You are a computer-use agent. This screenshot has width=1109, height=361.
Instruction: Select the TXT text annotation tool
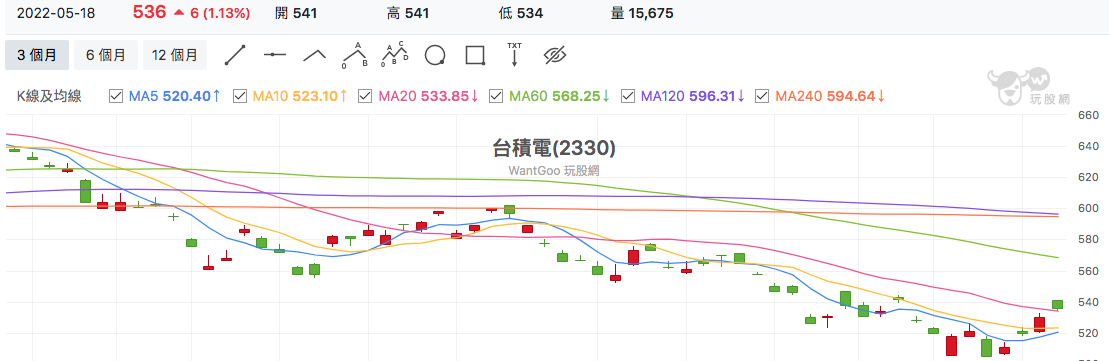(514, 55)
